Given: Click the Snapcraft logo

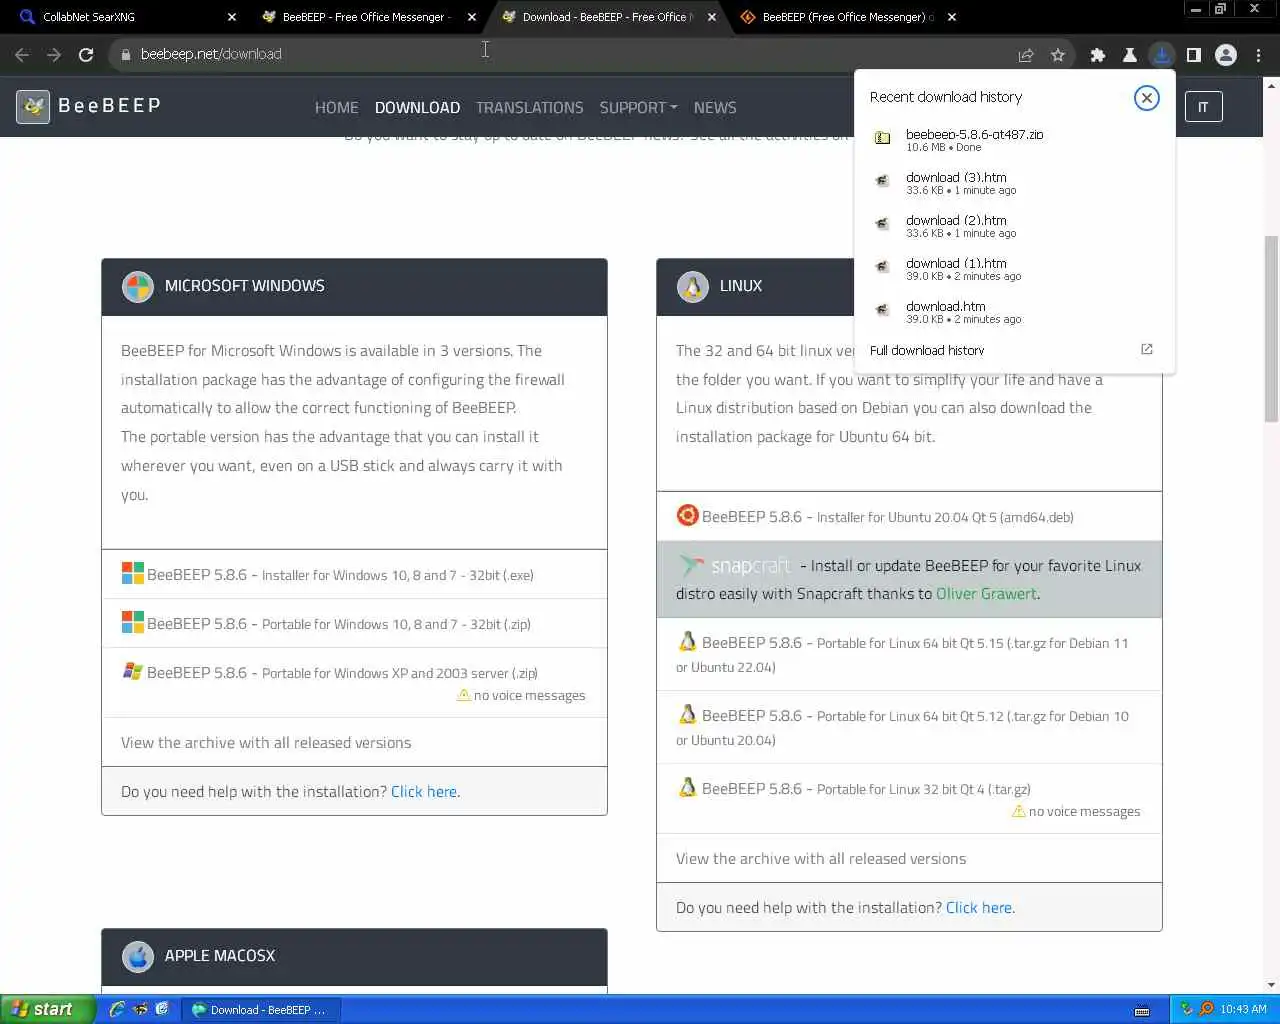Looking at the screenshot, I should click(735, 566).
